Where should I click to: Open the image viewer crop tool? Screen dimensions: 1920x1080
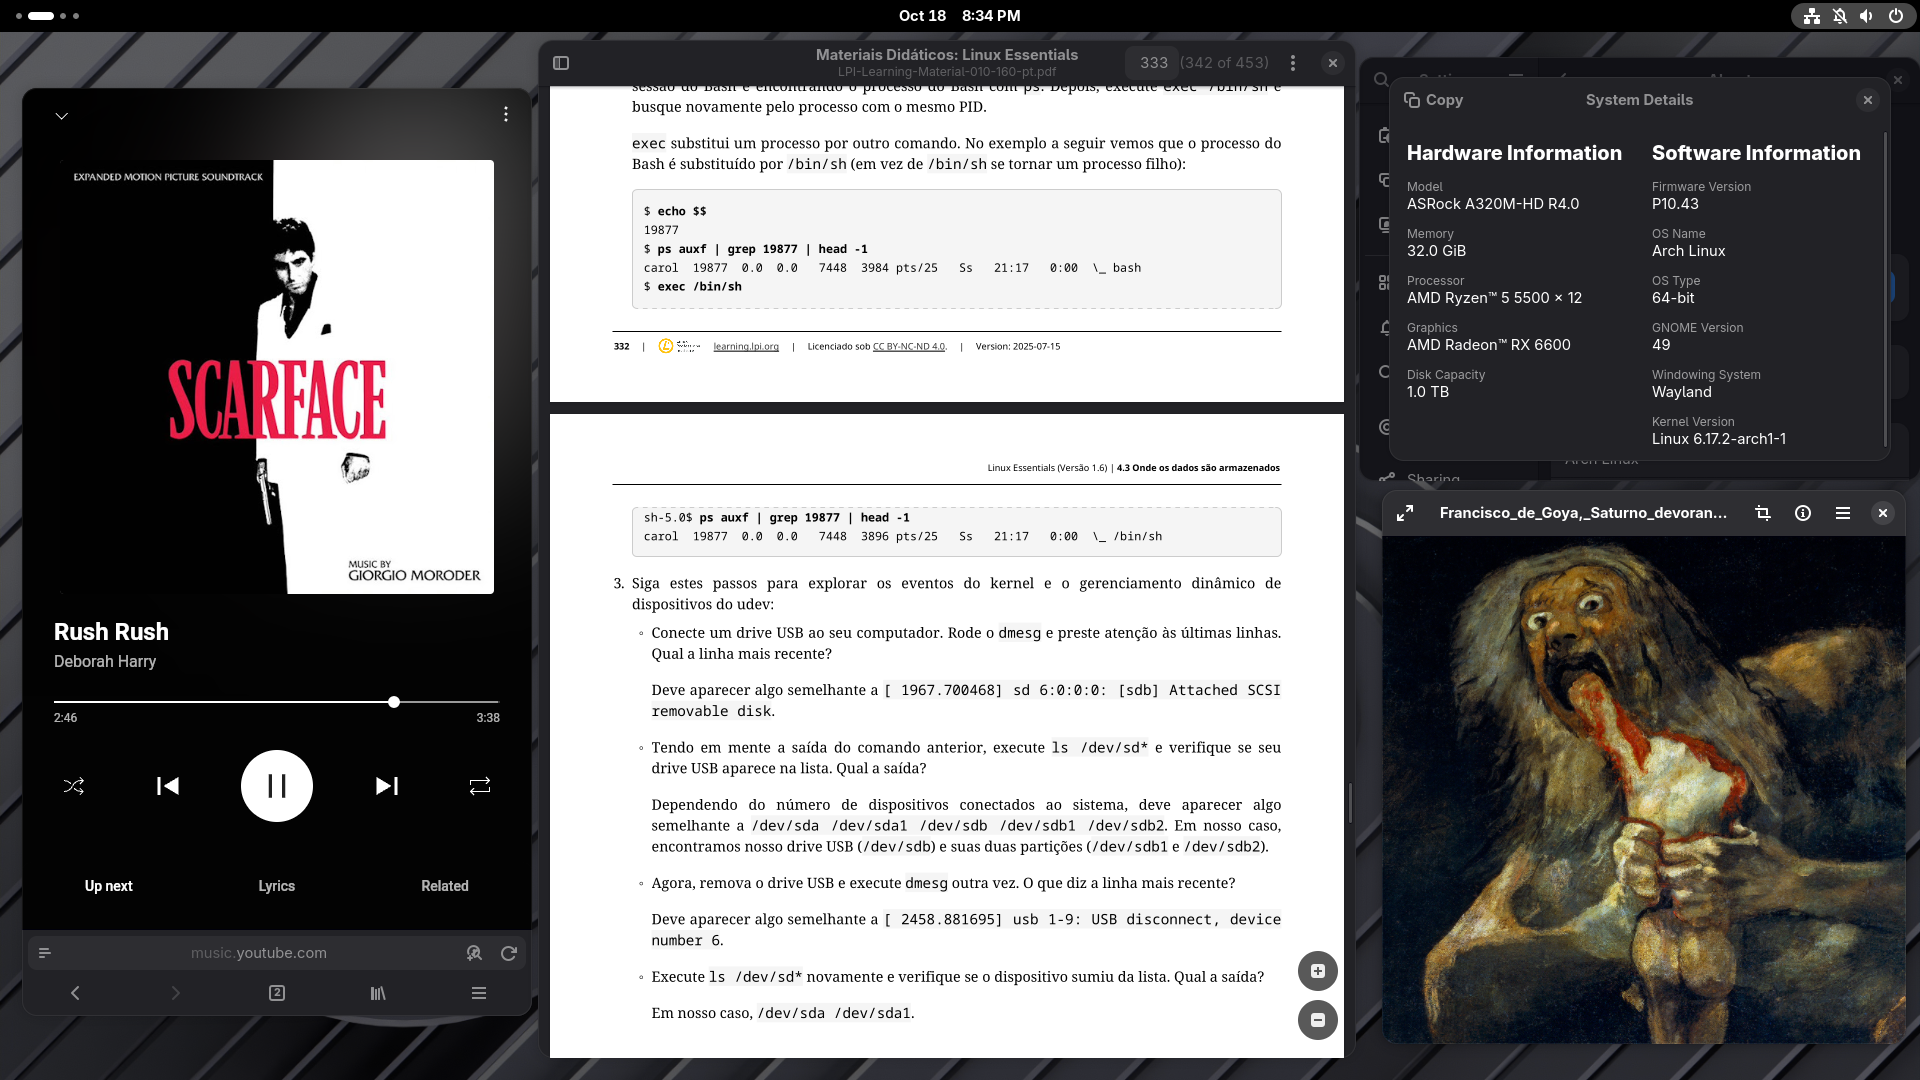point(1763,513)
